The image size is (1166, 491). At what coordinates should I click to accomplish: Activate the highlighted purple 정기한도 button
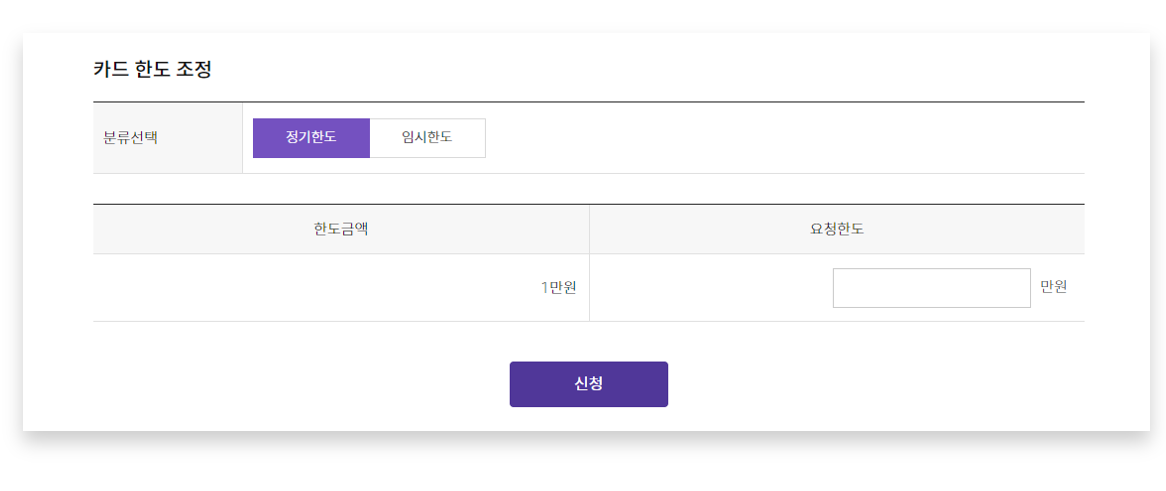[311, 138]
